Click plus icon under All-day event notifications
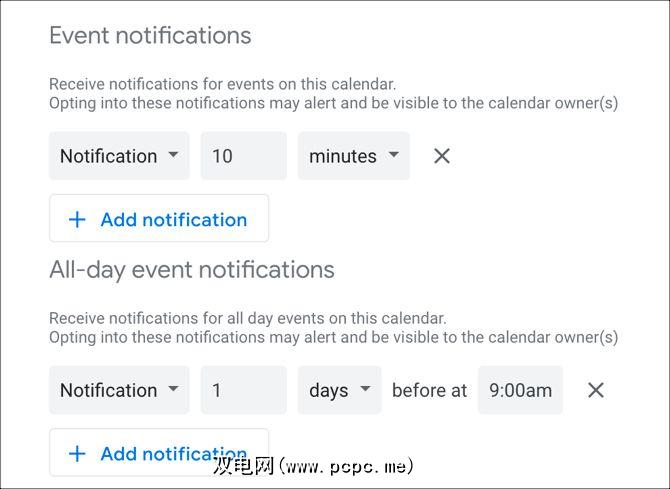Screen dimensions: 670x489 (77, 454)
